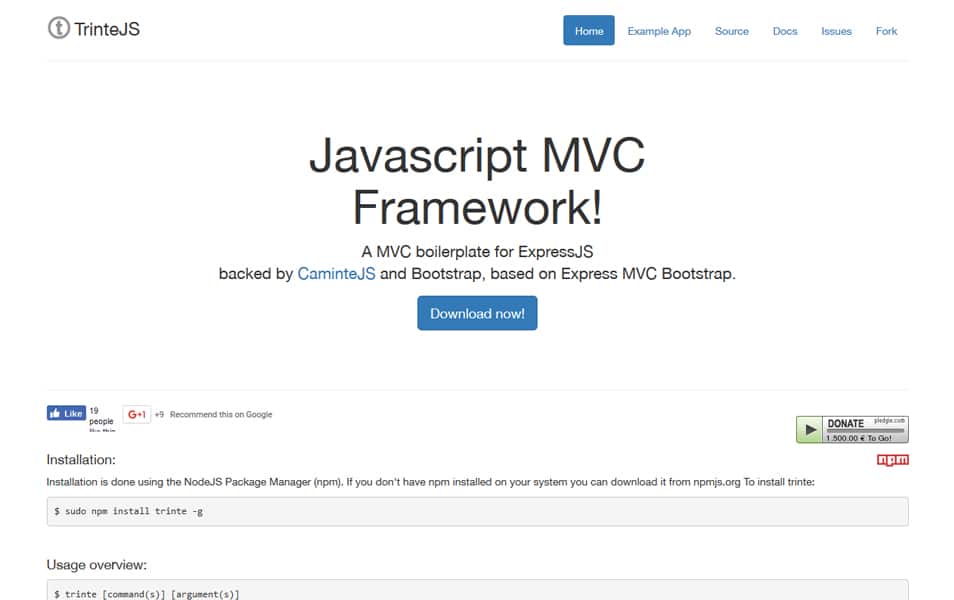The width and height of the screenshot is (954, 600).
Task: Click the Javascript MVC Framework! heading
Action: 477,181
